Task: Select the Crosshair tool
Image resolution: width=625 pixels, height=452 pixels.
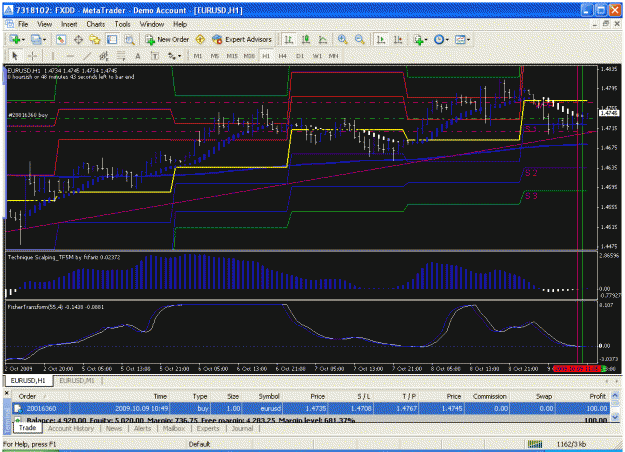Action: [x=33, y=56]
